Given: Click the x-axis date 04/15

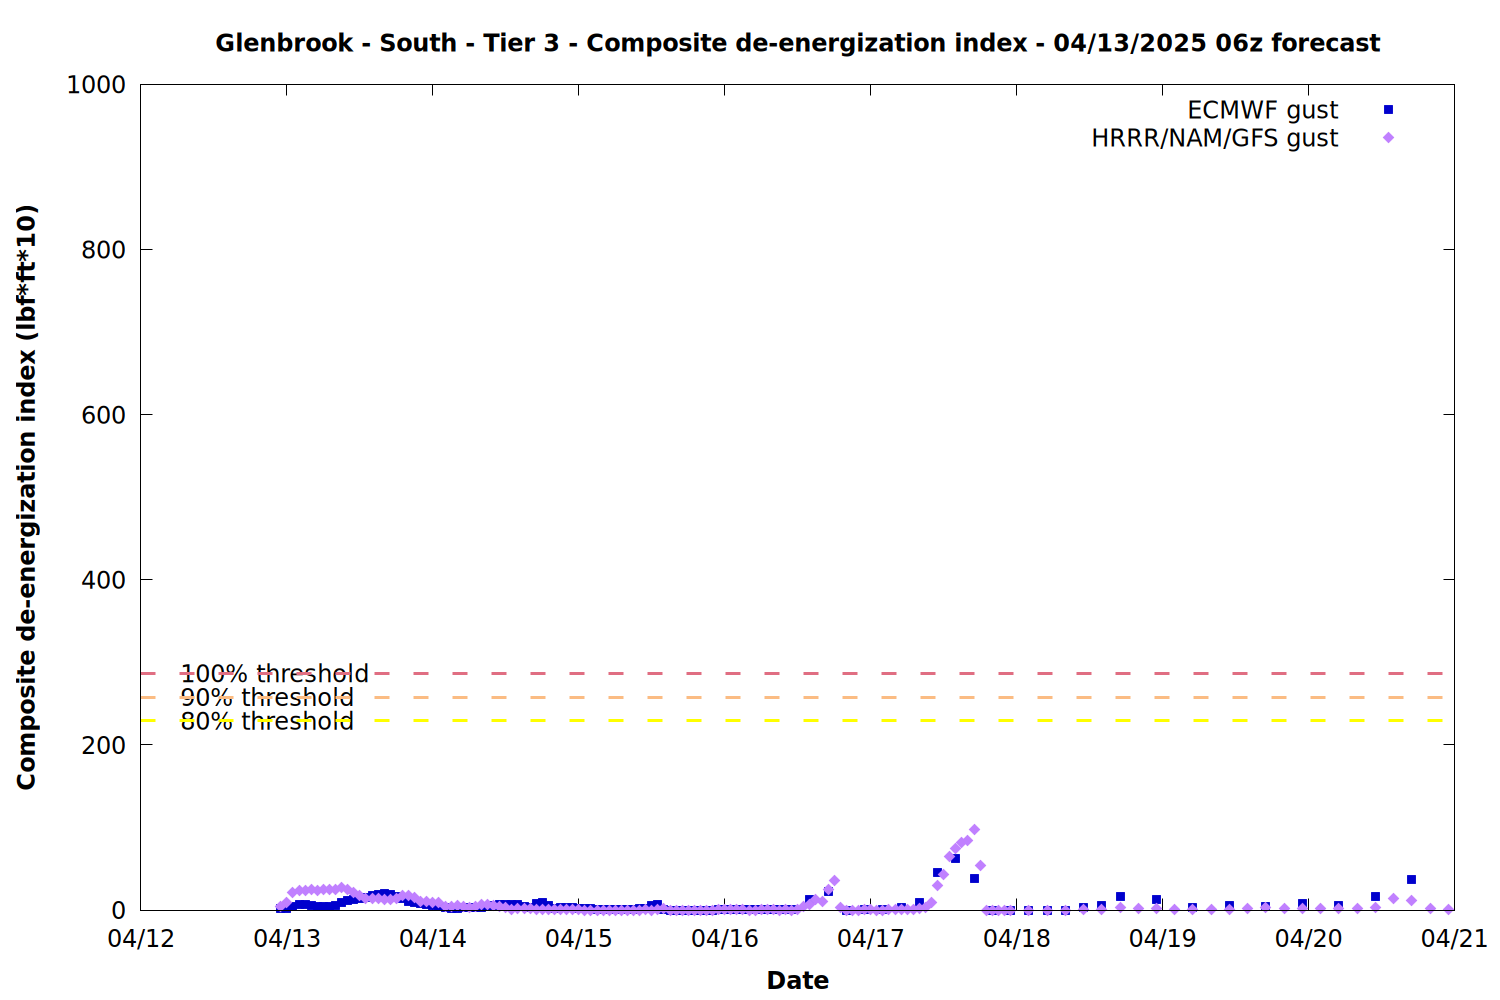Looking at the screenshot, I should point(579,938).
